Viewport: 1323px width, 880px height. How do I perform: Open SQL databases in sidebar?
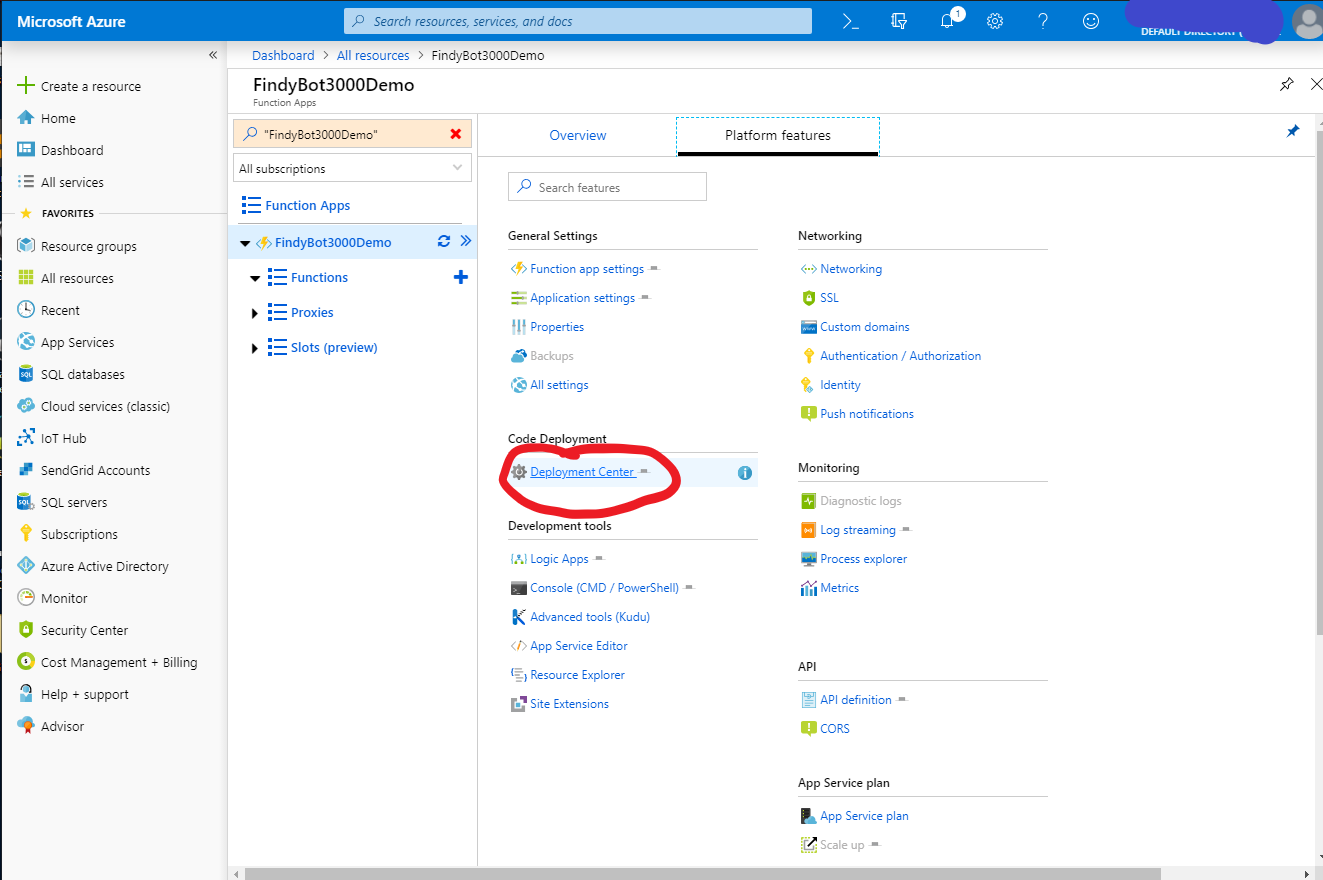click(x=83, y=374)
